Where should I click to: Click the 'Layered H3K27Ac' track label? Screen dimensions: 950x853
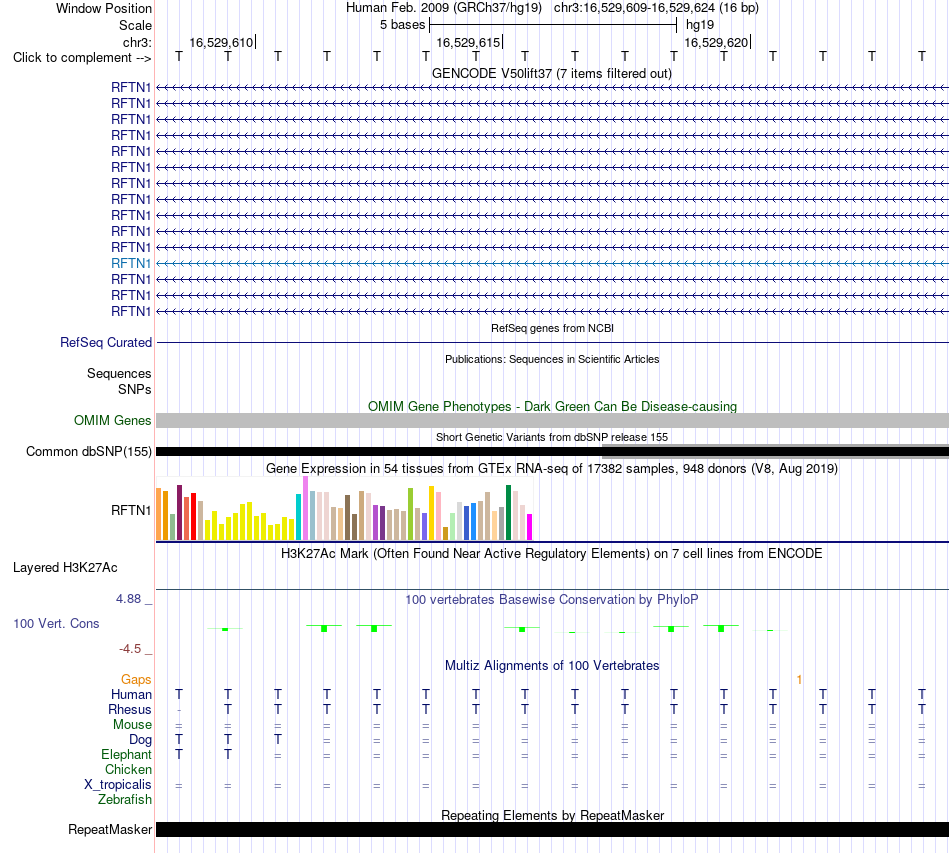pos(65,568)
